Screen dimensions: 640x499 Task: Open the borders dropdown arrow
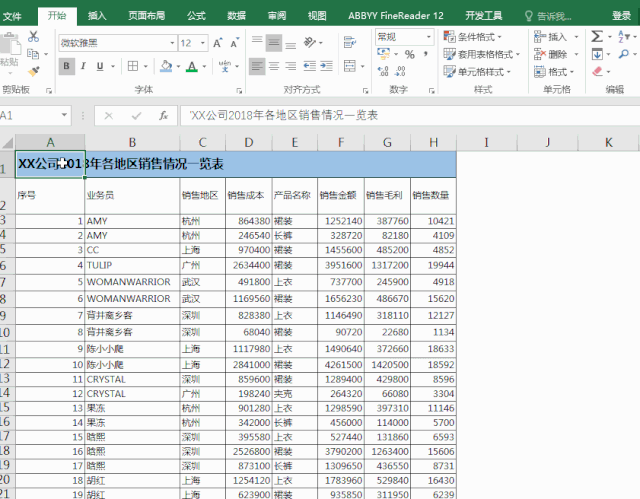[145, 66]
